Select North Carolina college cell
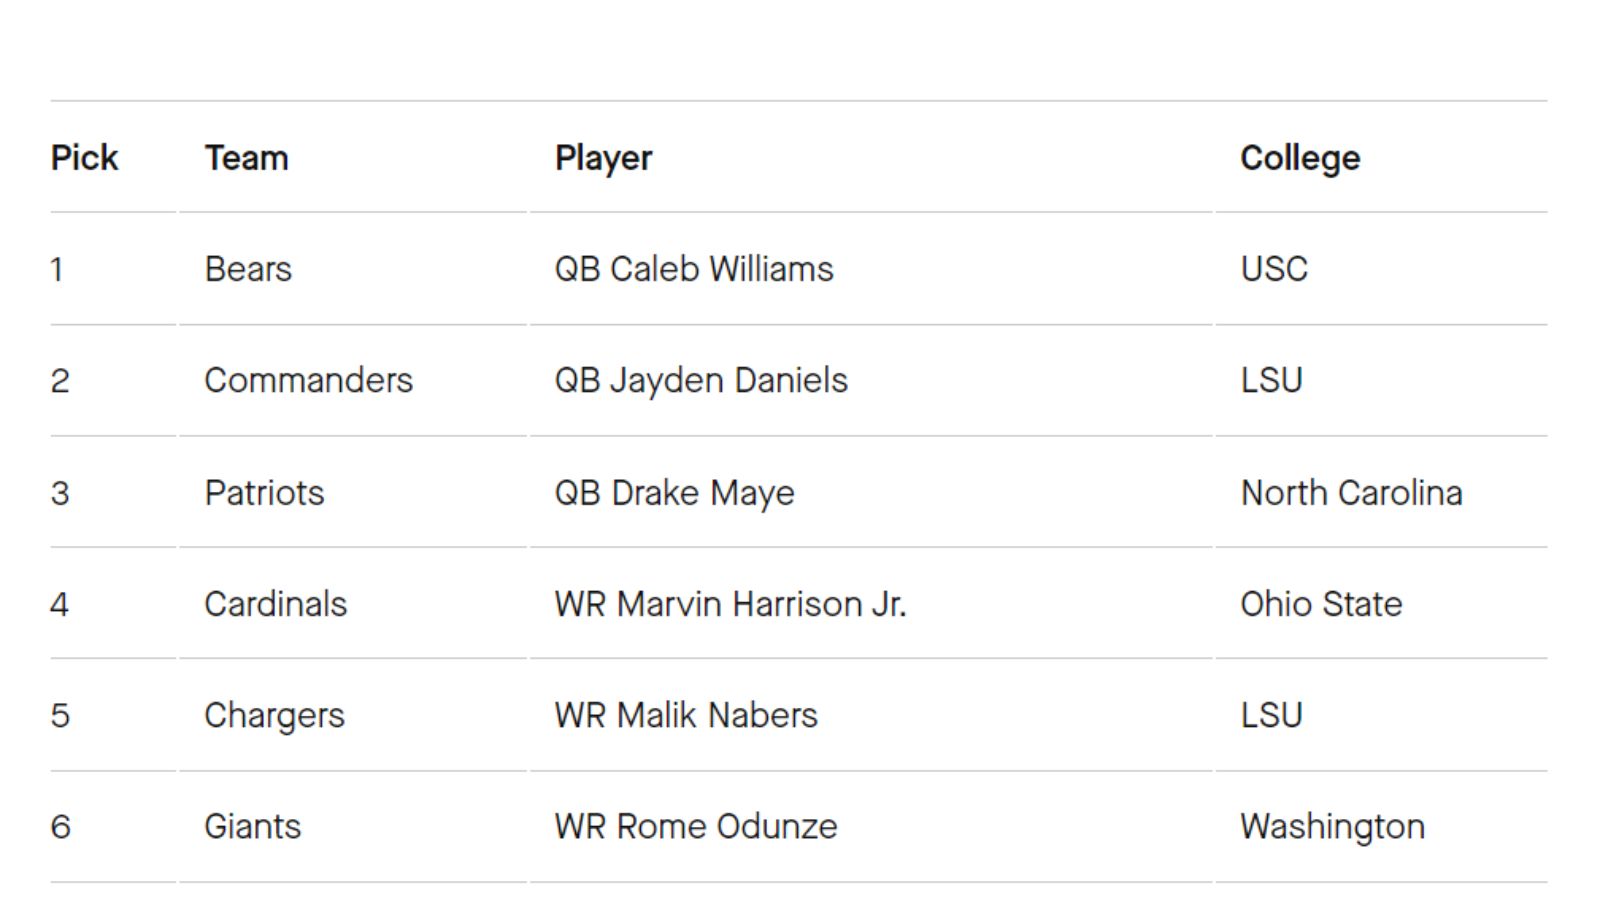This screenshot has height=900, width=1600. [1351, 493]
